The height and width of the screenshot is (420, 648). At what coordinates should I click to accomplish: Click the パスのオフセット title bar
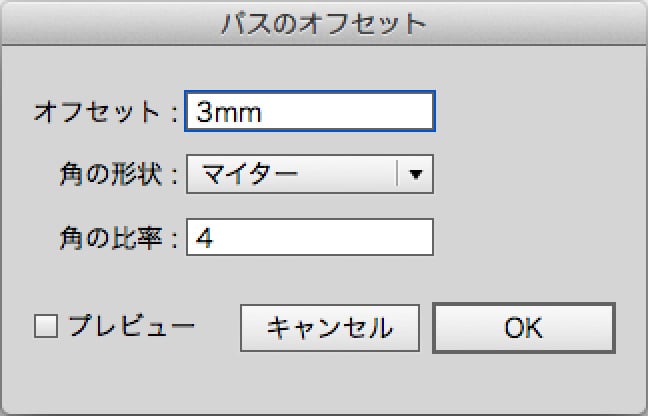pos(323,22)
